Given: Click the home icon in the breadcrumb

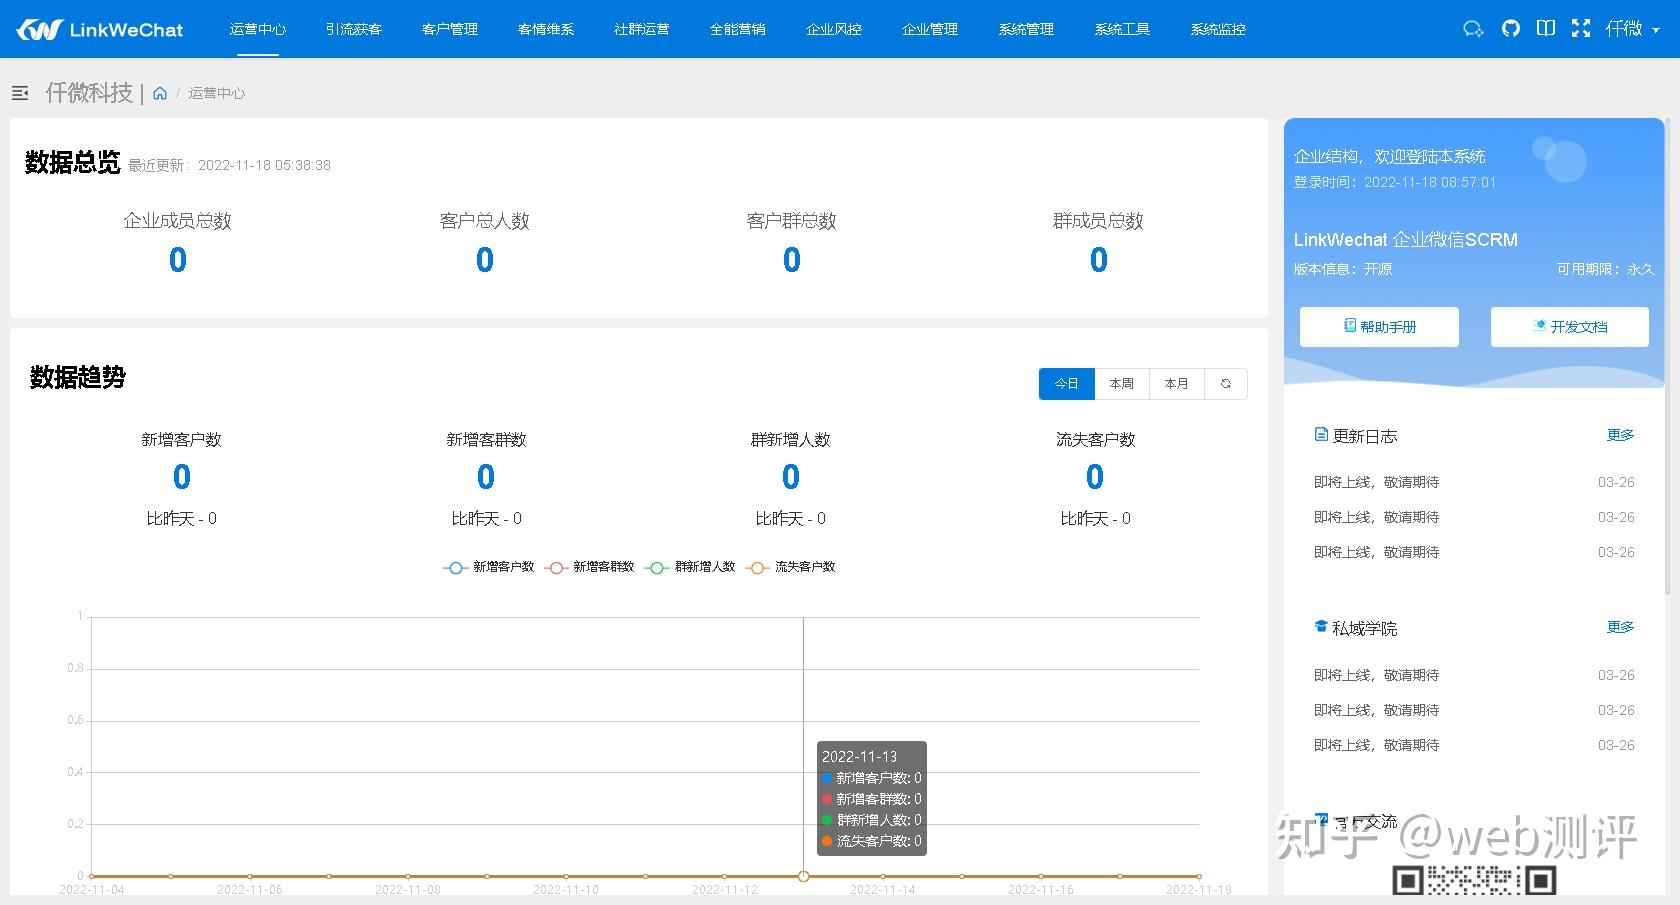Looking at the screenshot, I should pyautogui.click(x=161, y=92).
